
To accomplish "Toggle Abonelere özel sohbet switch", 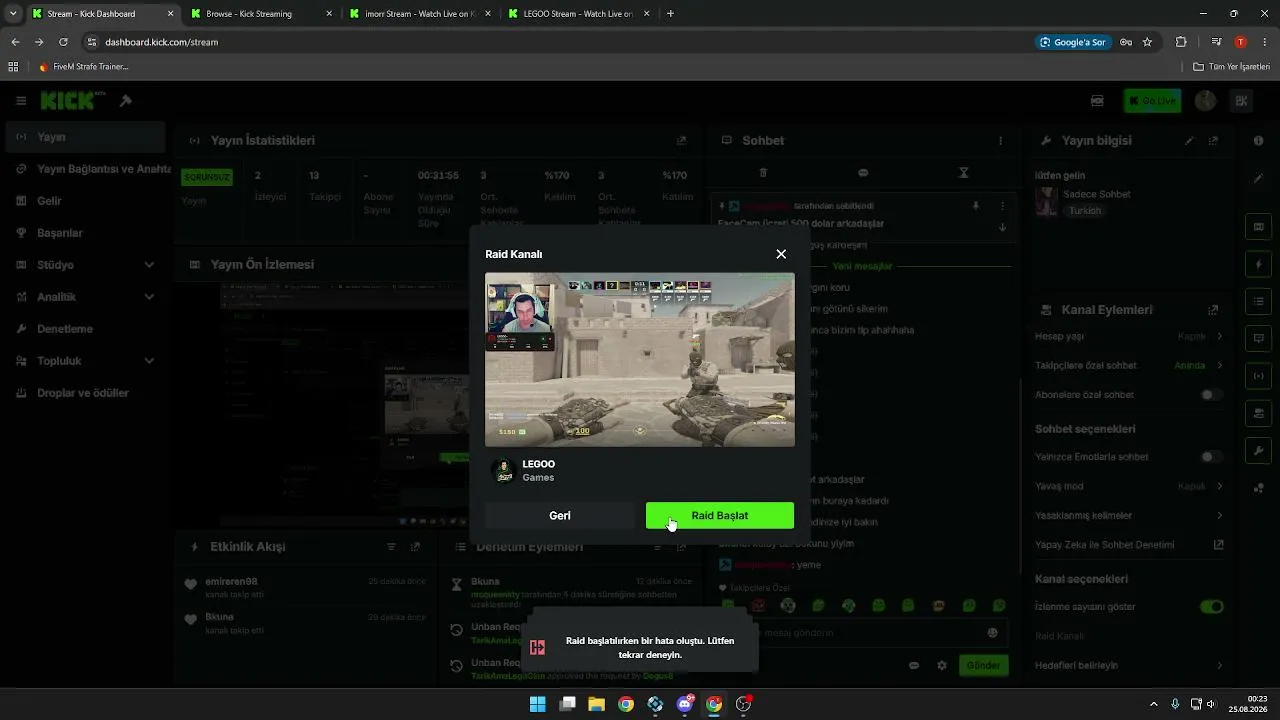I will click(1211, 395).
